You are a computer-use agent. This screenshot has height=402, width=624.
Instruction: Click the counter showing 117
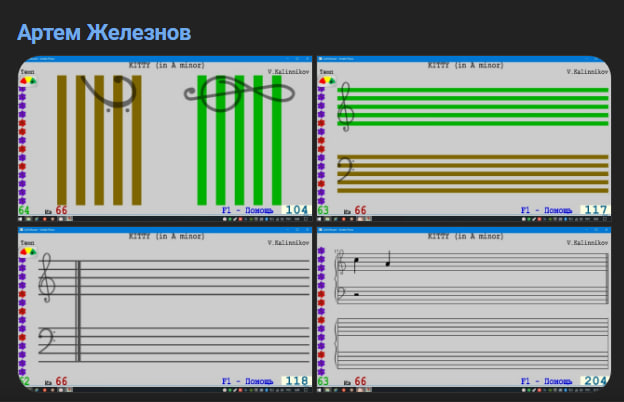[x=595, y=211]
